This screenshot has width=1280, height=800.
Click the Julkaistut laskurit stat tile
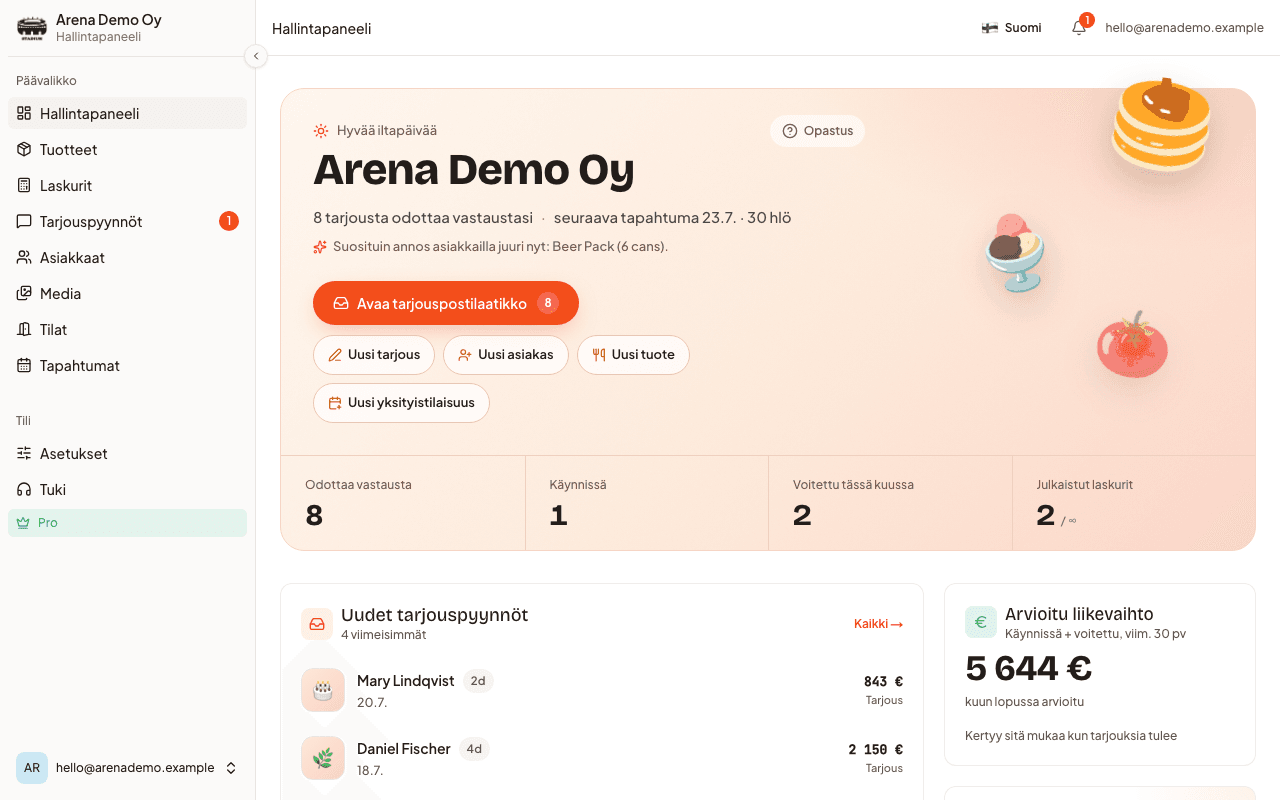pyautogui.click(x=1134, y=503)
